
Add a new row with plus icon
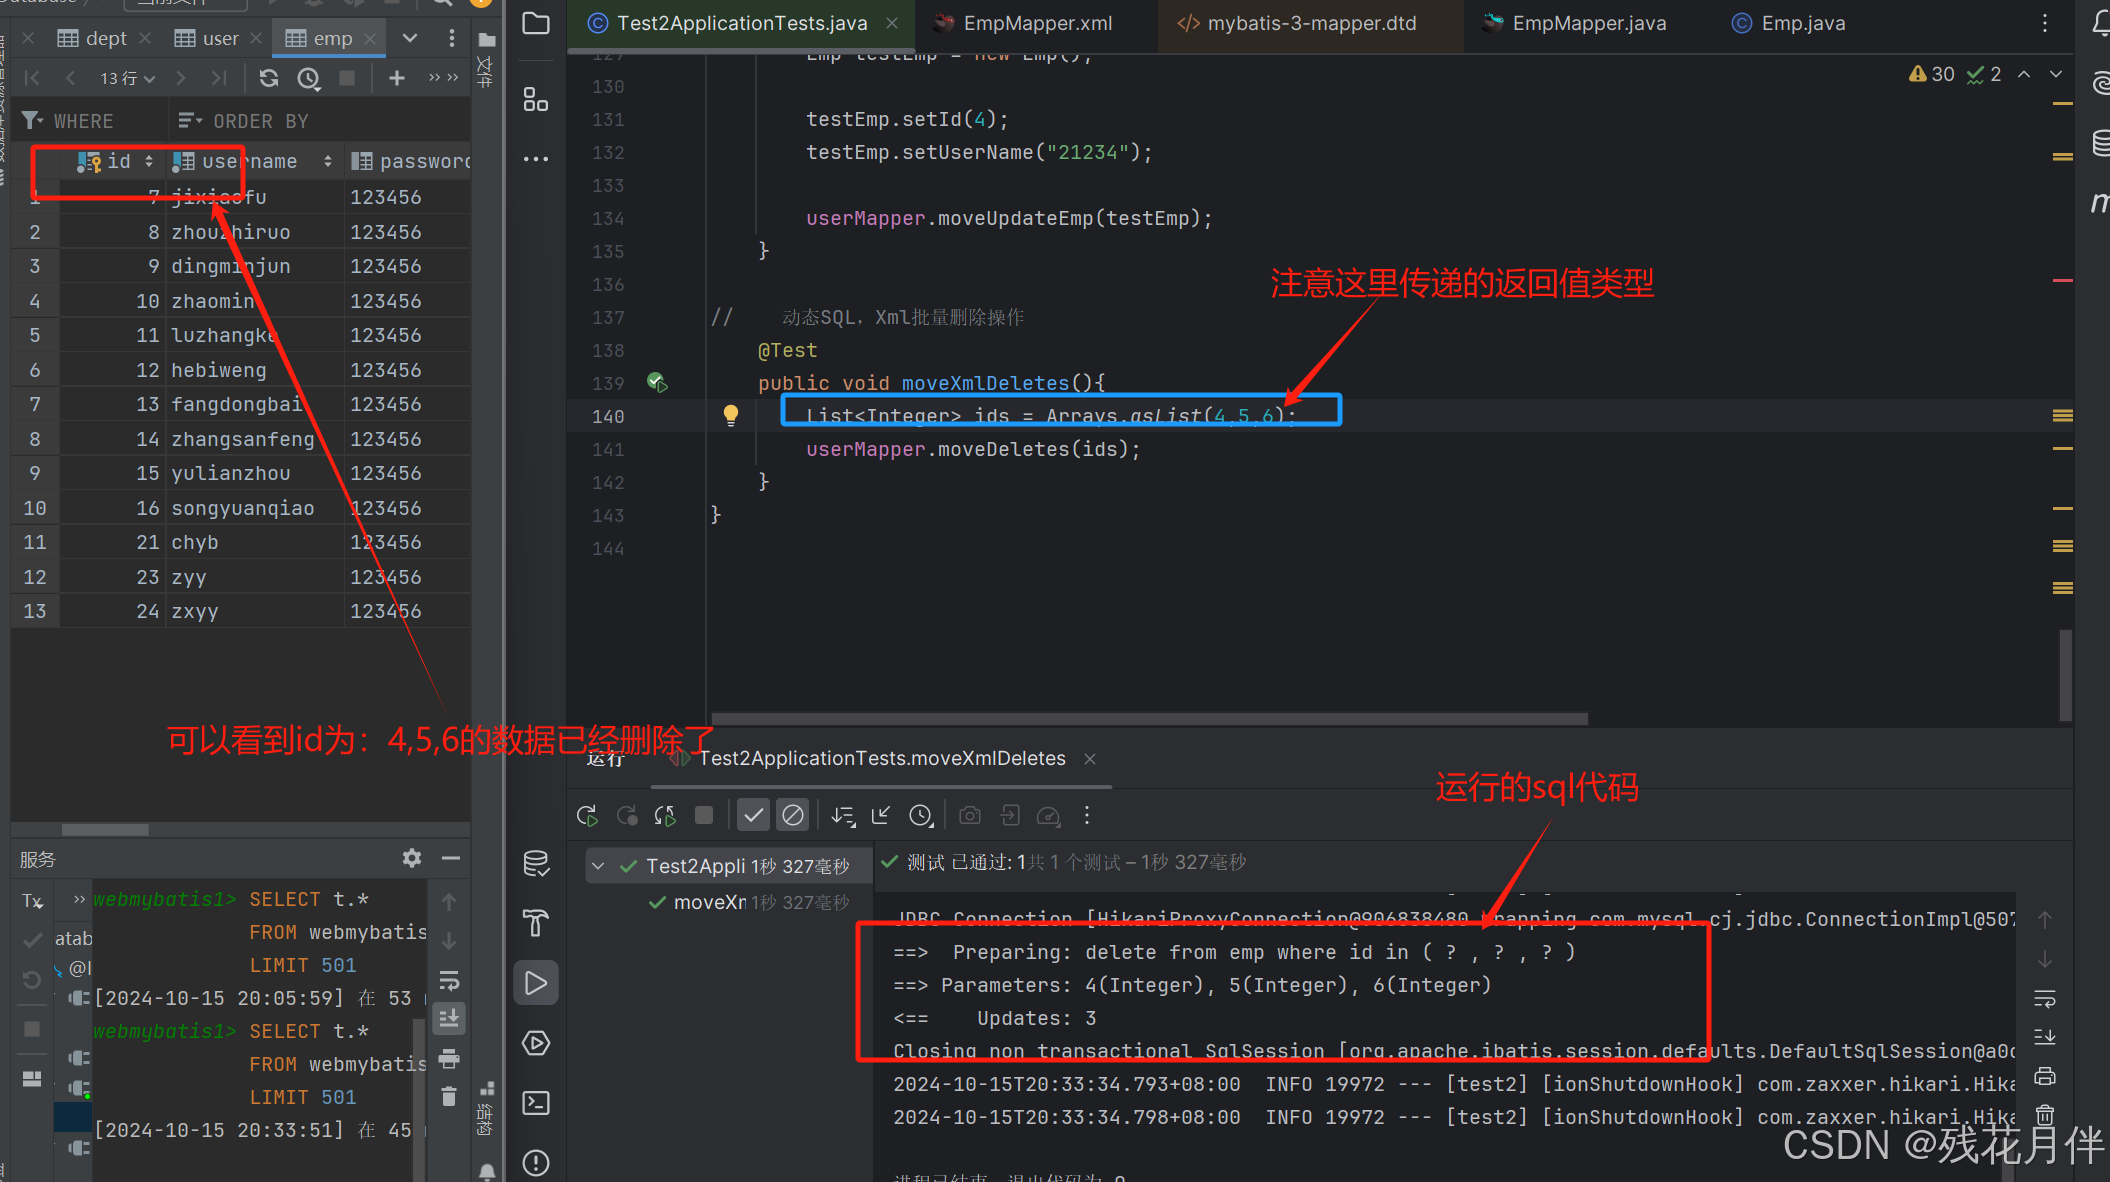click(x=397, y=78)
